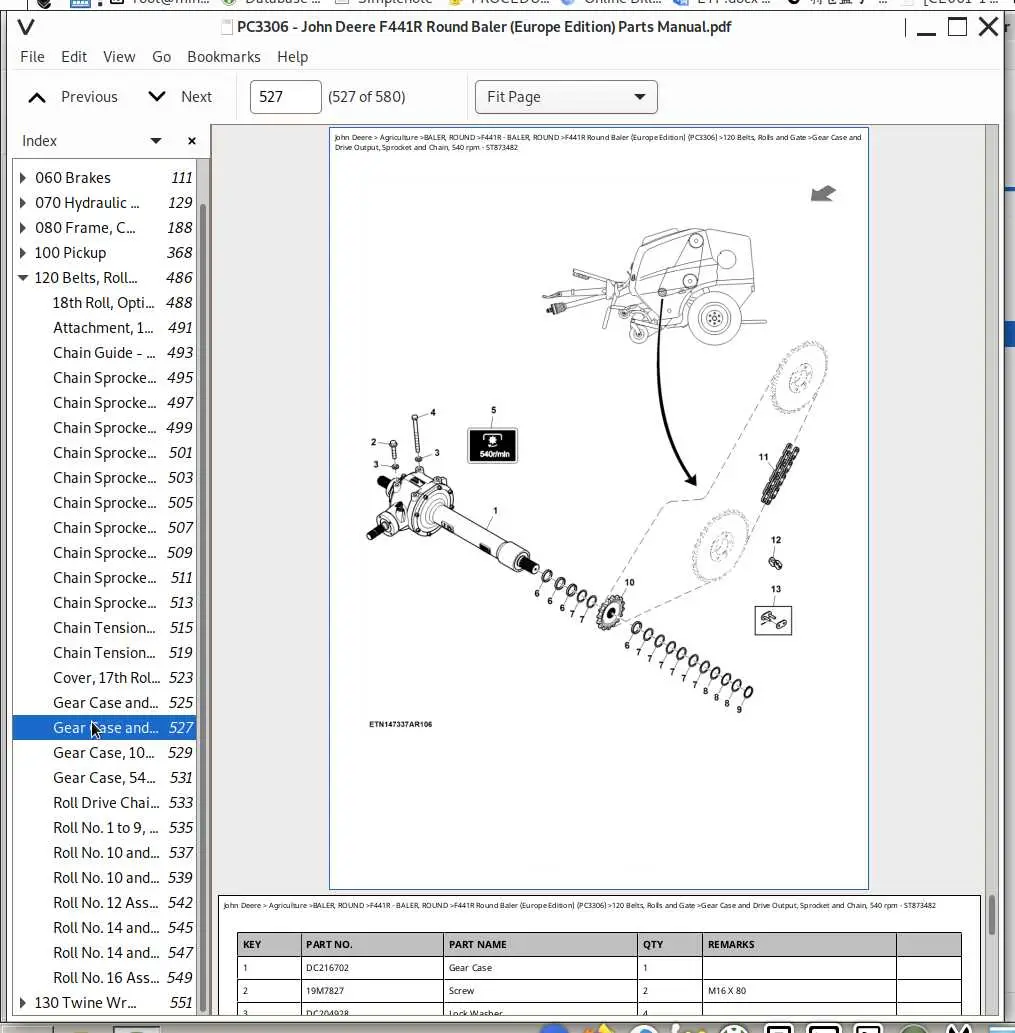Open the Fit Page zoom dropdown

[x=566, y=97]
